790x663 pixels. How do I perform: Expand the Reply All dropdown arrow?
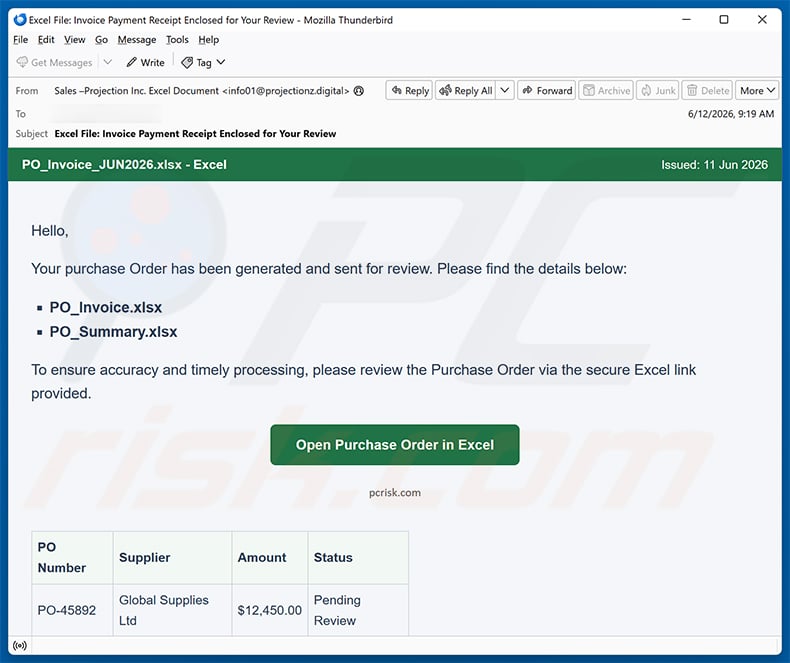pos(505,91)
